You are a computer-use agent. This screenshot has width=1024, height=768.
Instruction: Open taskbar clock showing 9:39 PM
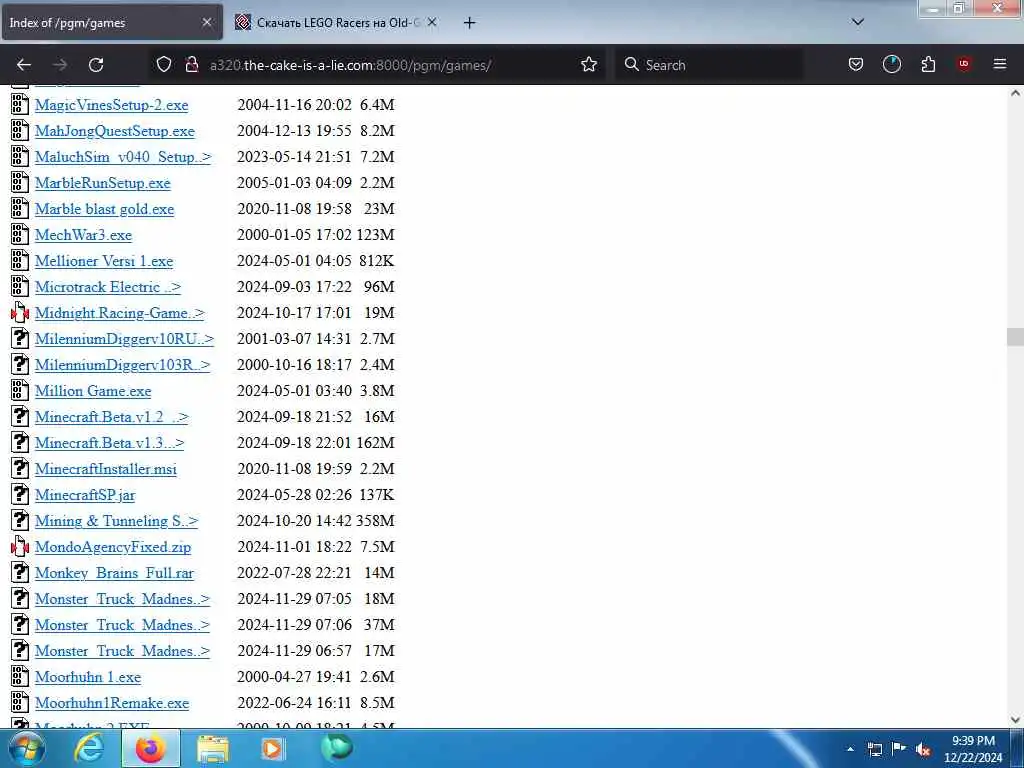click(973, 749)
